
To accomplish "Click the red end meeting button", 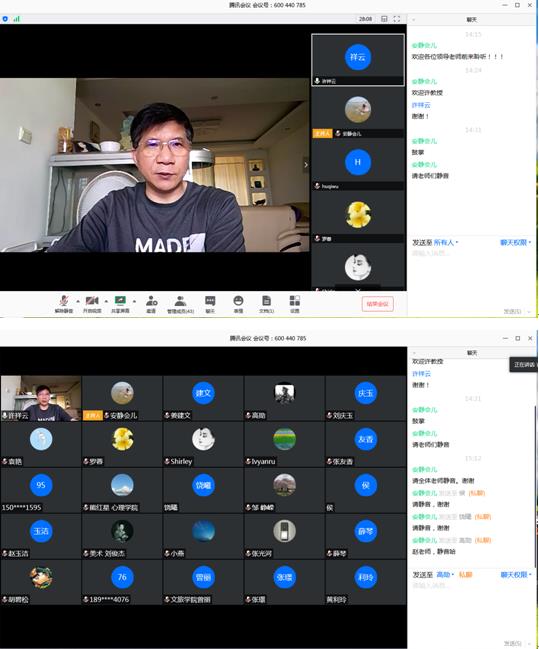I will [x=378, y=304].
